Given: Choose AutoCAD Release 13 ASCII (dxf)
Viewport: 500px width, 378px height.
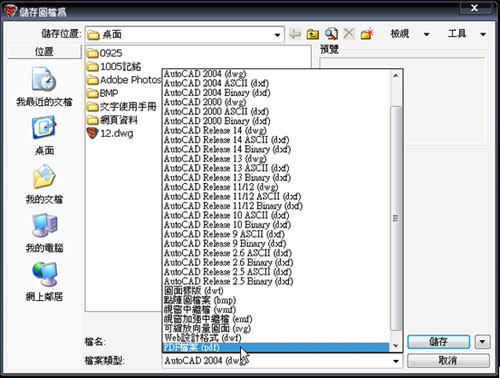Looking at the screenshot, I should point(276,168).
